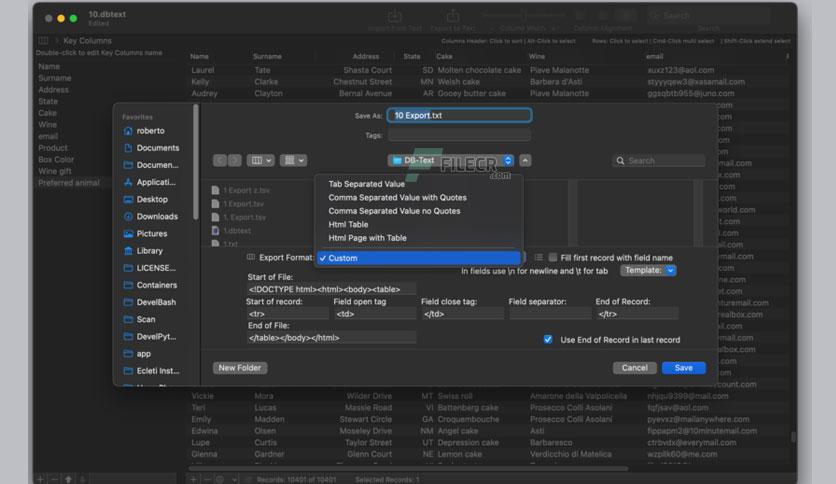Click the magnifier icon in the dialog search field
The image size is (836, 484).
click(620, 160)
